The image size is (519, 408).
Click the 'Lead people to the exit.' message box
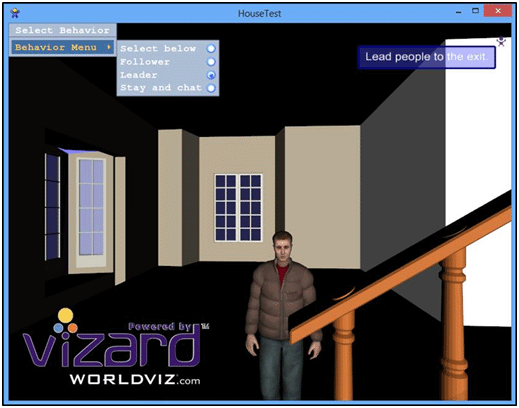tap(427, 57)
